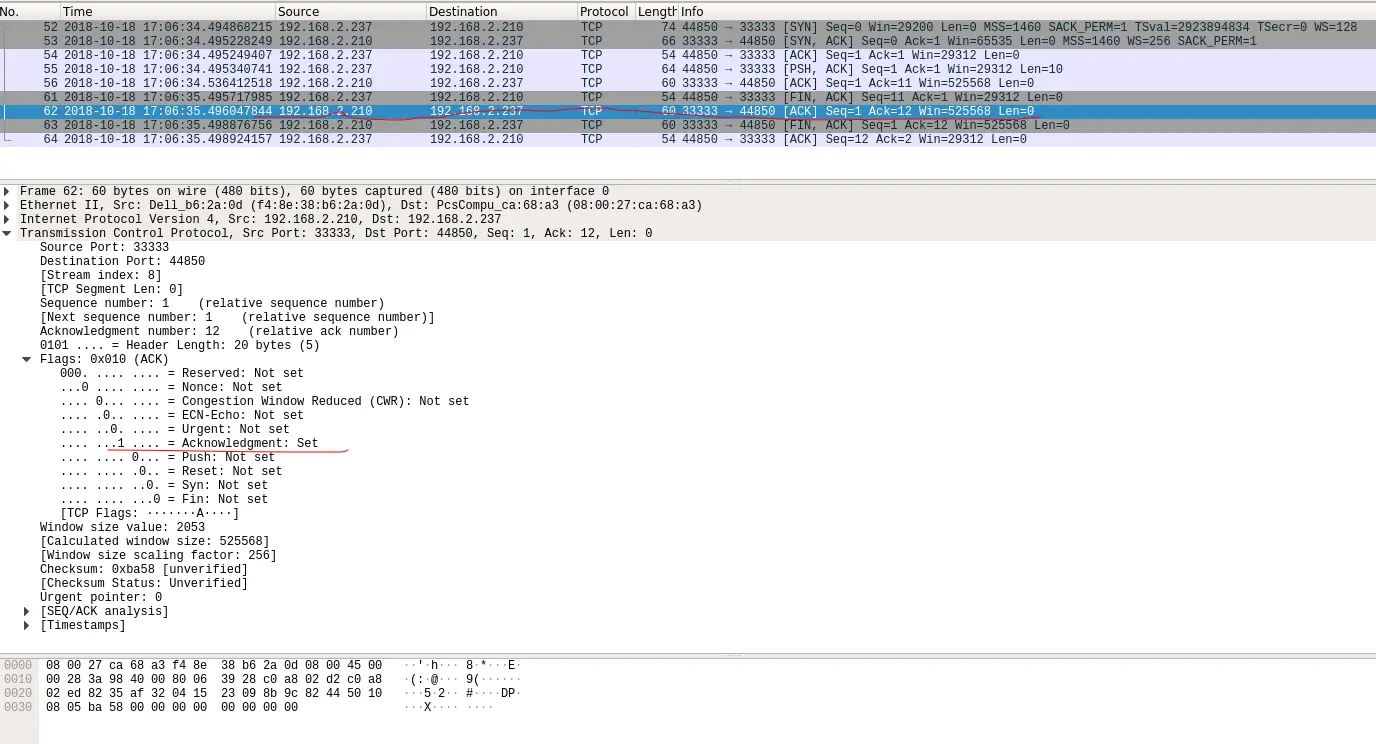
Task: Collapse the Flags: 0x010 (ACK) subtree
Action: (x=27, y=359)
